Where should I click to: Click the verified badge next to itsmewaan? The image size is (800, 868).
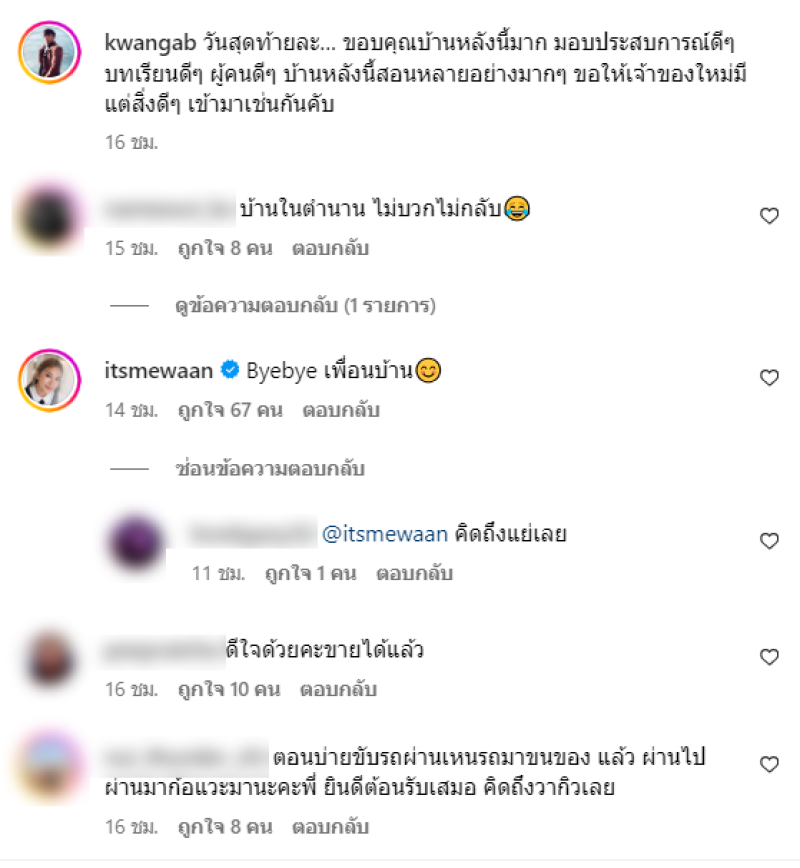(x=230, y=369)
